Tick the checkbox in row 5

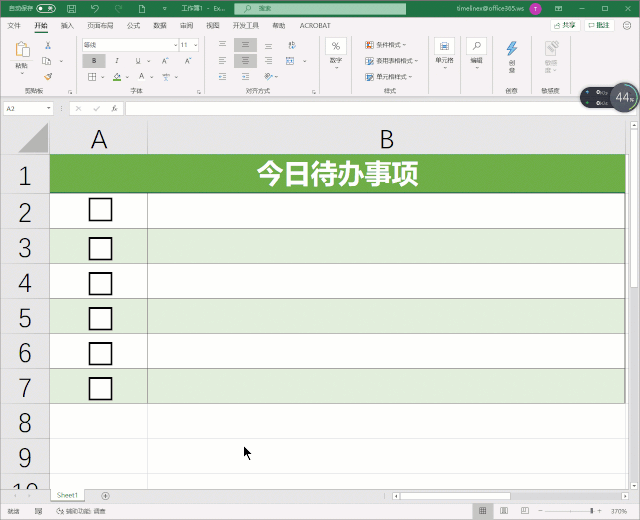click(x=100, y=318)
